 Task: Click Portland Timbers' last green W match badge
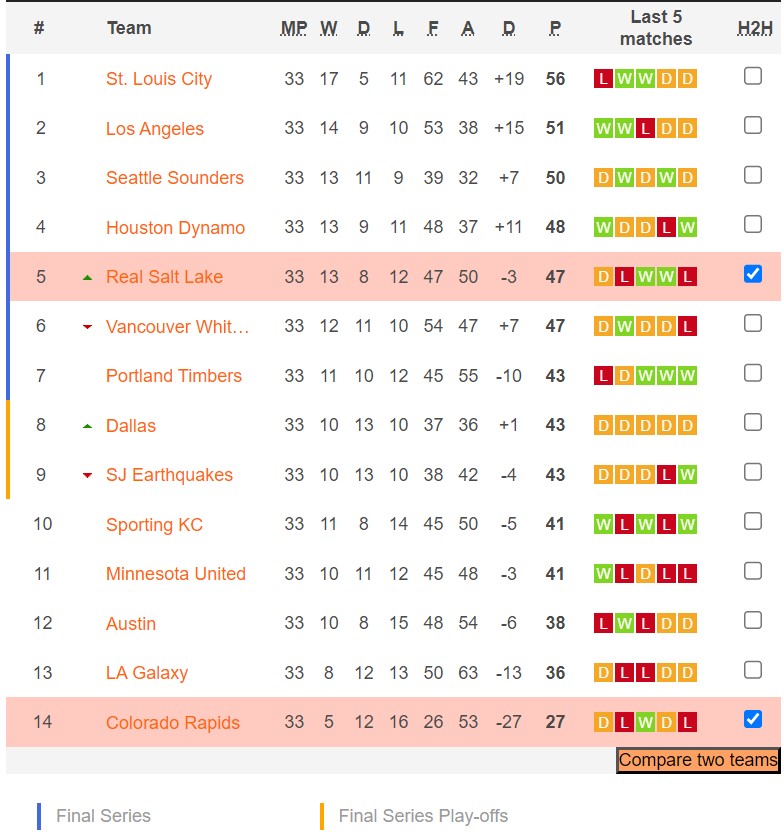coord(687,376)
